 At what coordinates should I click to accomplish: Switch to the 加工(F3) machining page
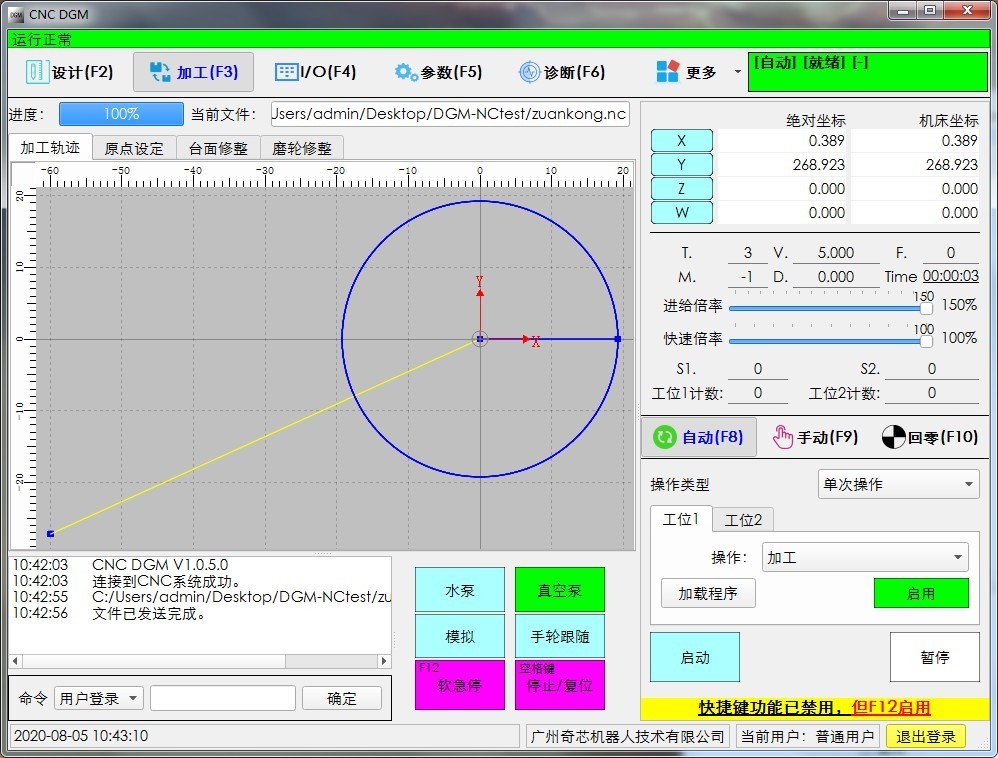(193, 72)
